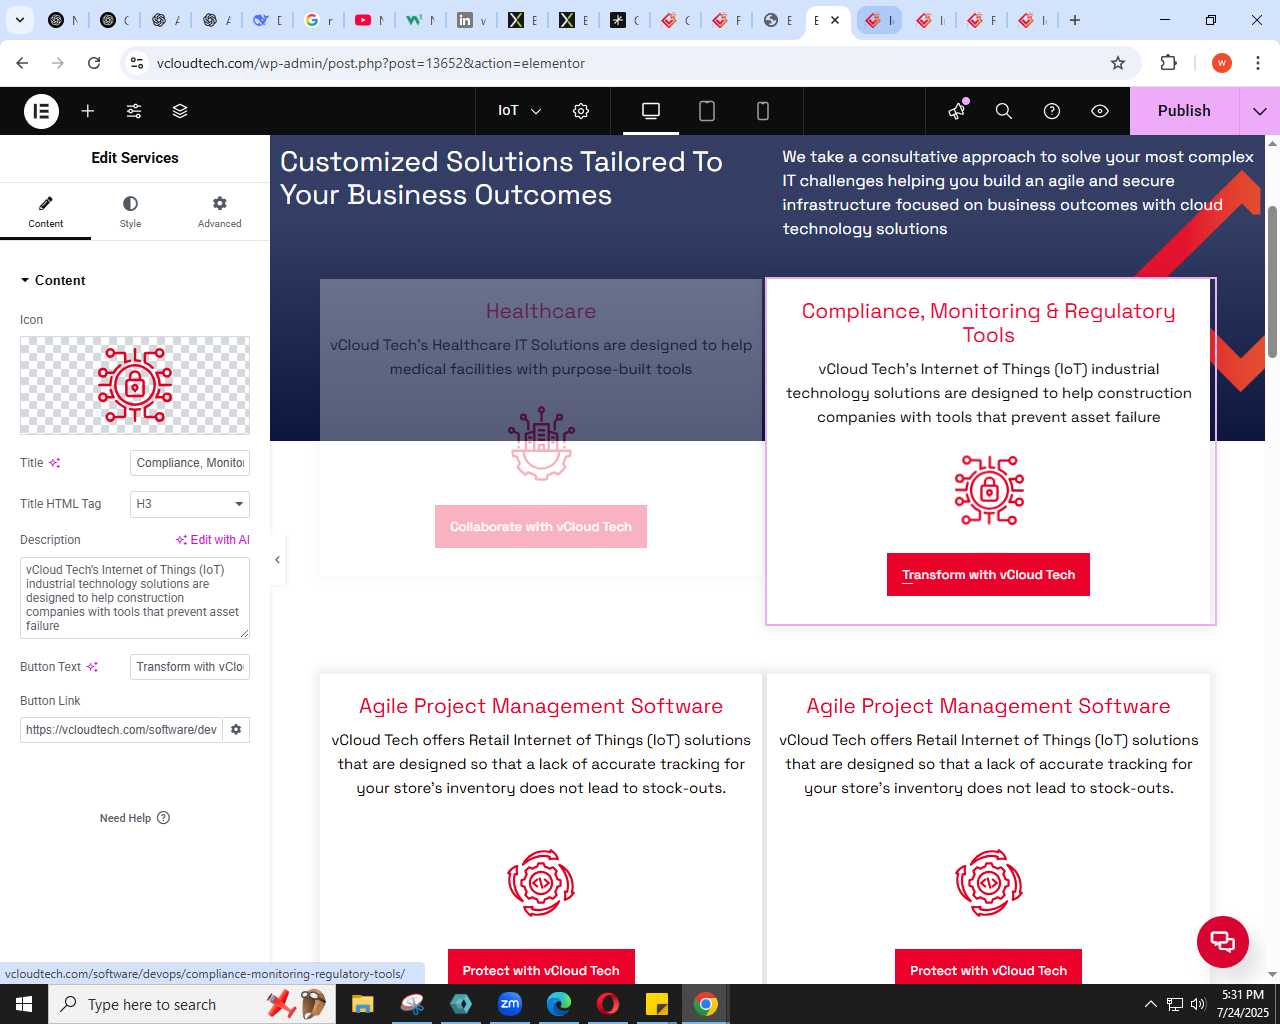Reload the page

pos(94,63)
